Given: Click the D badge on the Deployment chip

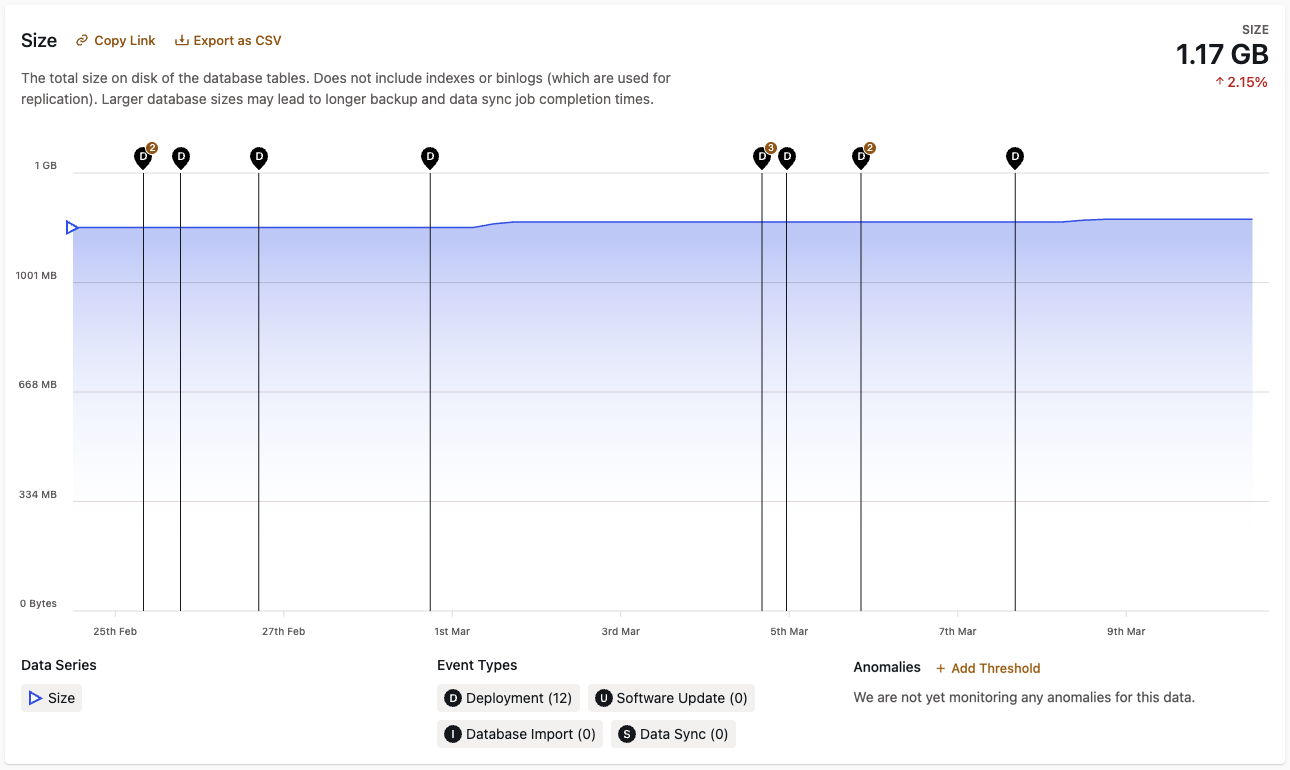Looking at the screenshot, I should pos(453,698).
